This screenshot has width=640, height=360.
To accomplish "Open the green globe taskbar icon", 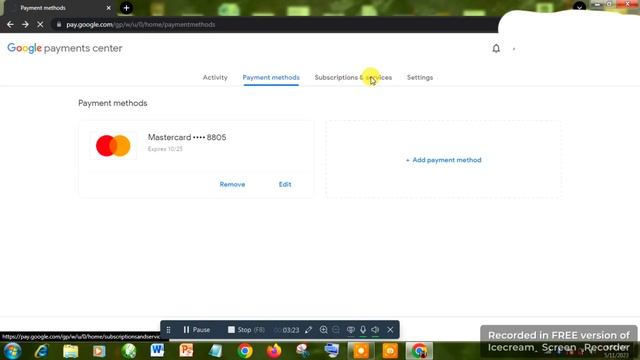I will [129, 351].
